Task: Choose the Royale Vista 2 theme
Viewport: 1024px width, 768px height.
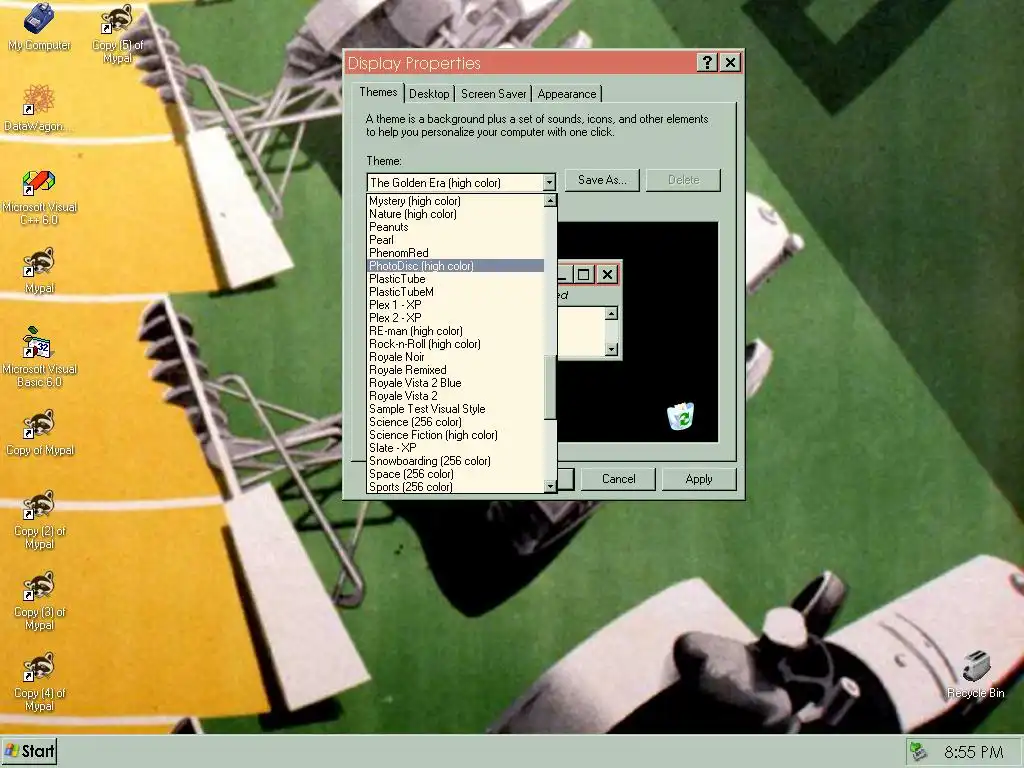Action: click(456, 396)
